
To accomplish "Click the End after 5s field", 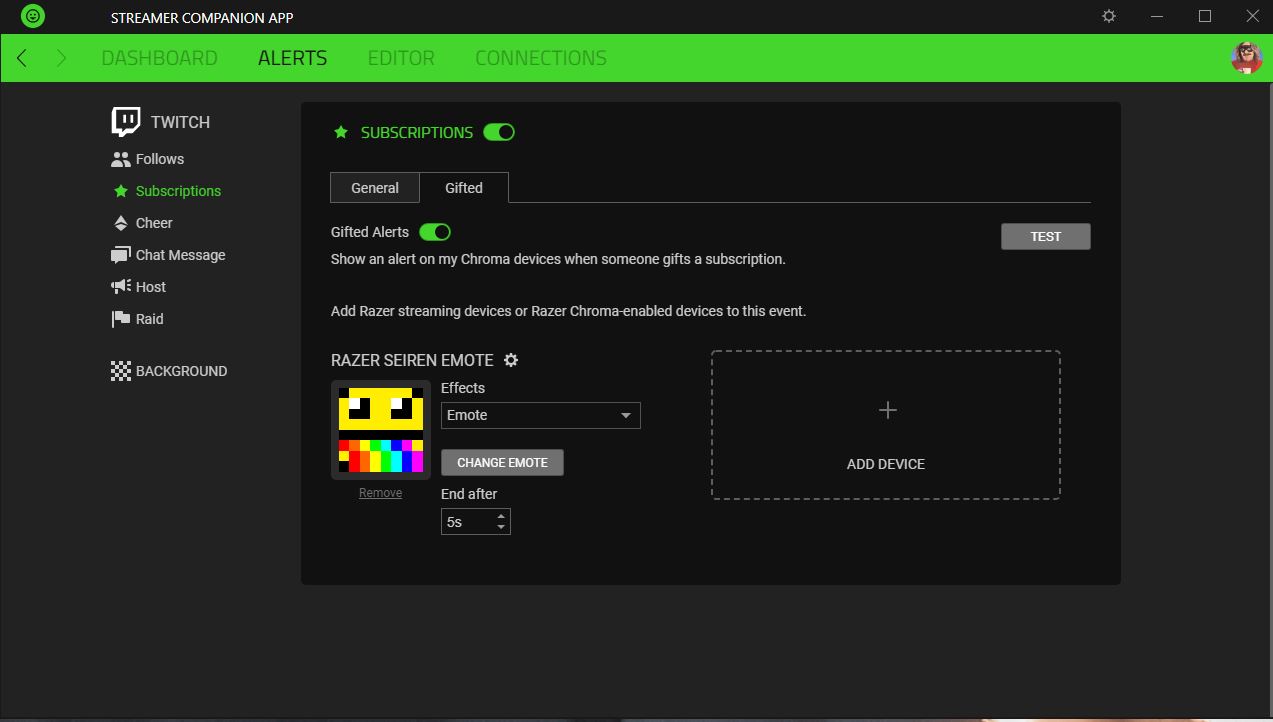I will (476, 522).
